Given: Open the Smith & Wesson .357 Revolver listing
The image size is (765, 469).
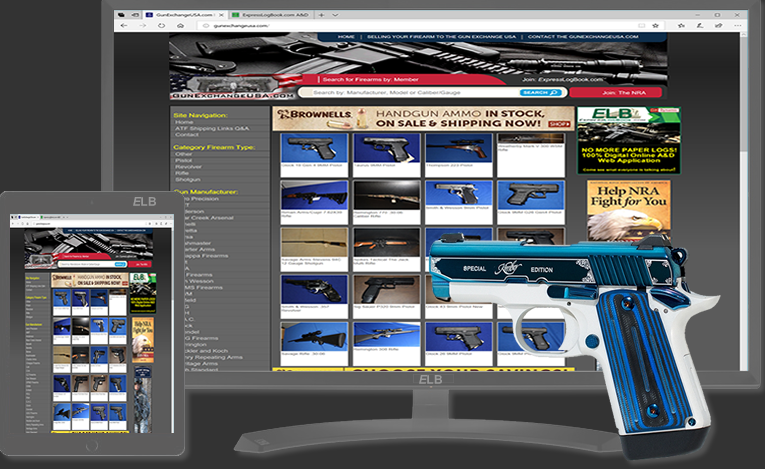Looking at the screenshot, I should pos(314,296).
